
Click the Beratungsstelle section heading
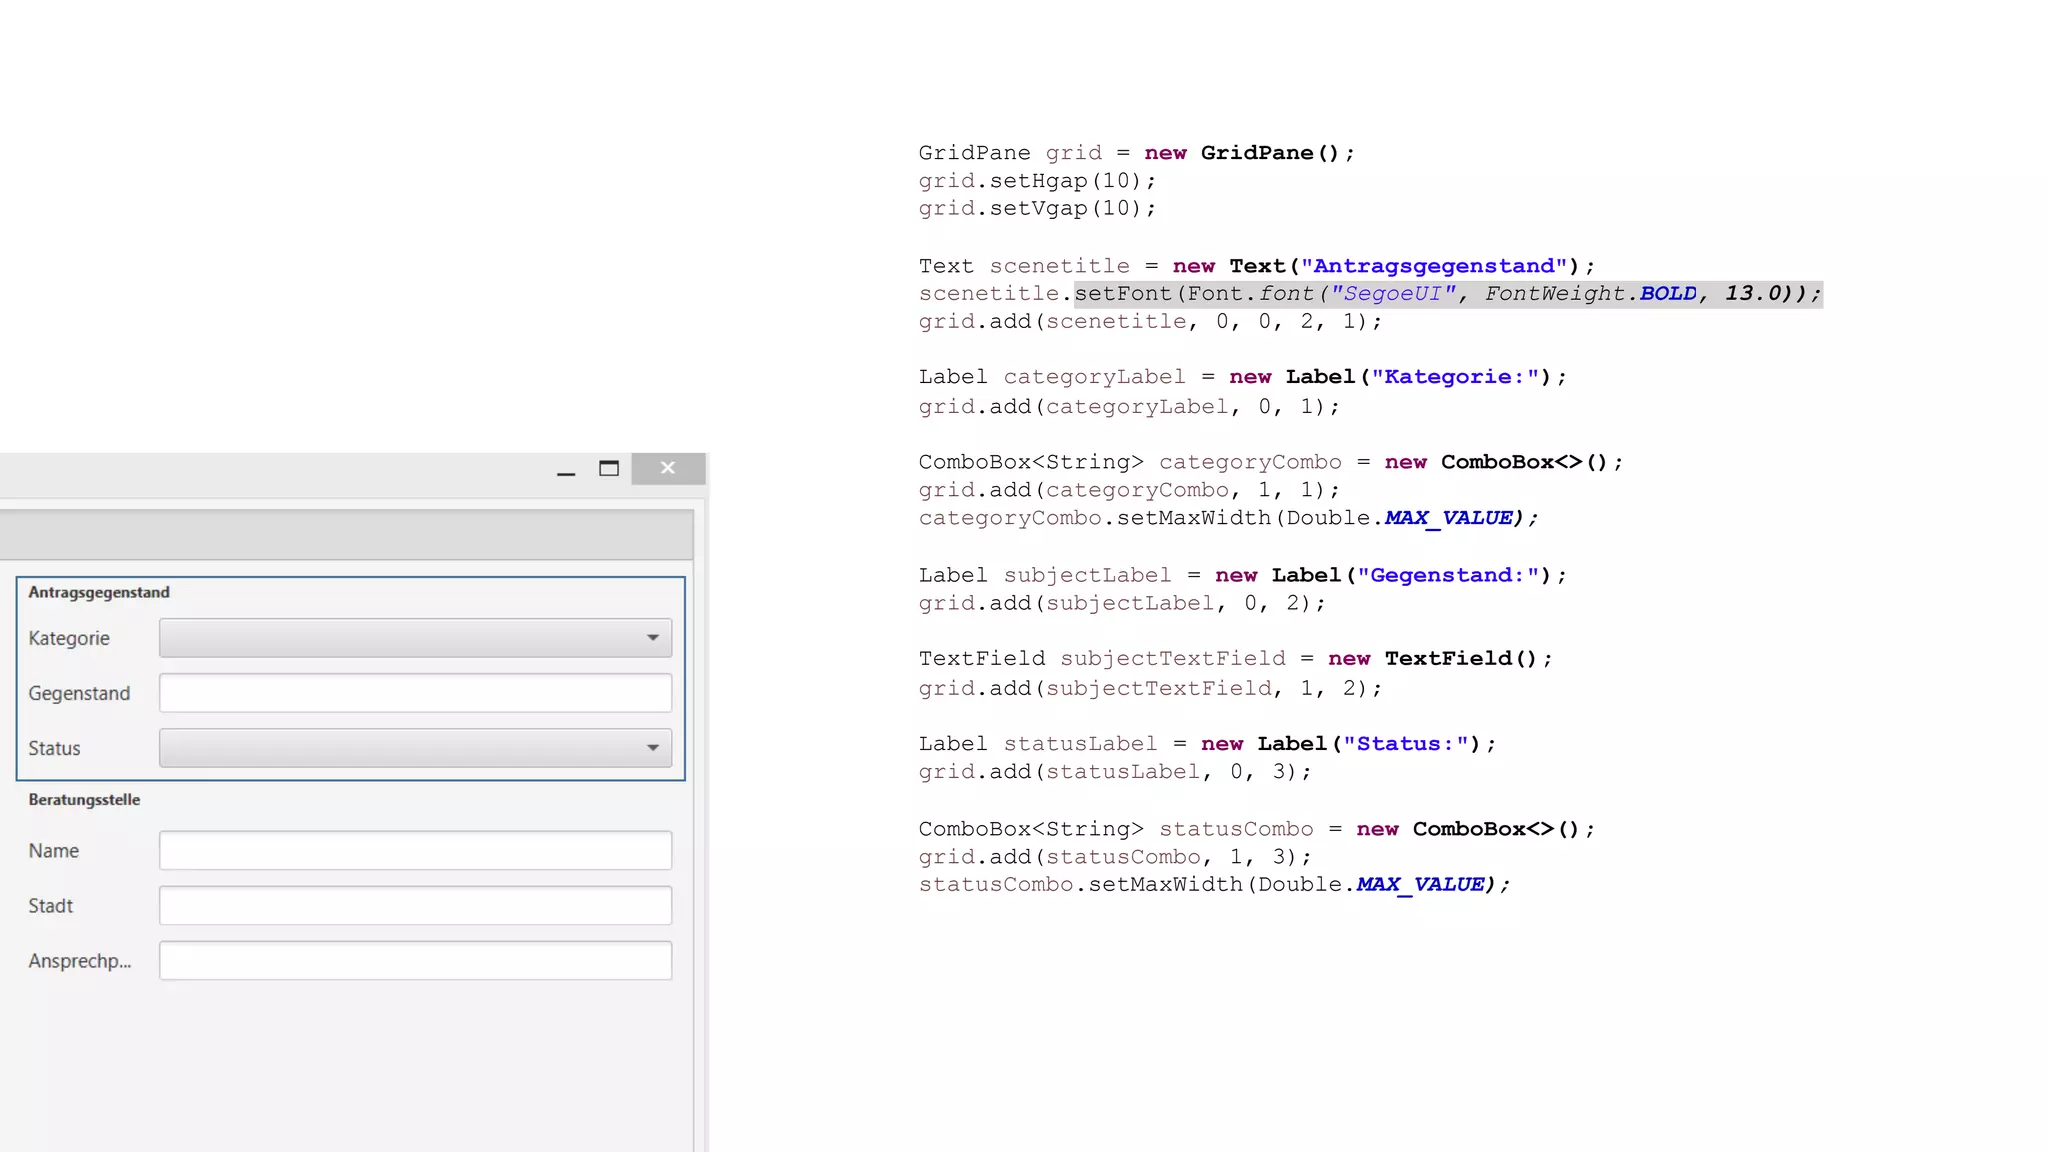(84, 800)
